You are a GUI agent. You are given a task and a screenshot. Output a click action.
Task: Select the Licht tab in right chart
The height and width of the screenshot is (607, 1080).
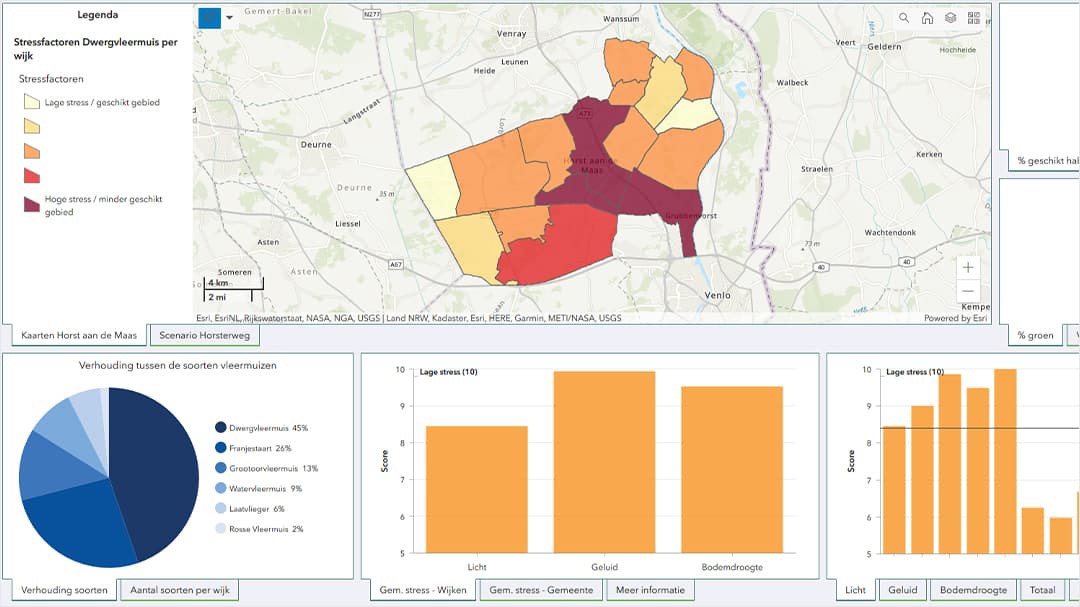pyautogui.click(x=855, y=590)
